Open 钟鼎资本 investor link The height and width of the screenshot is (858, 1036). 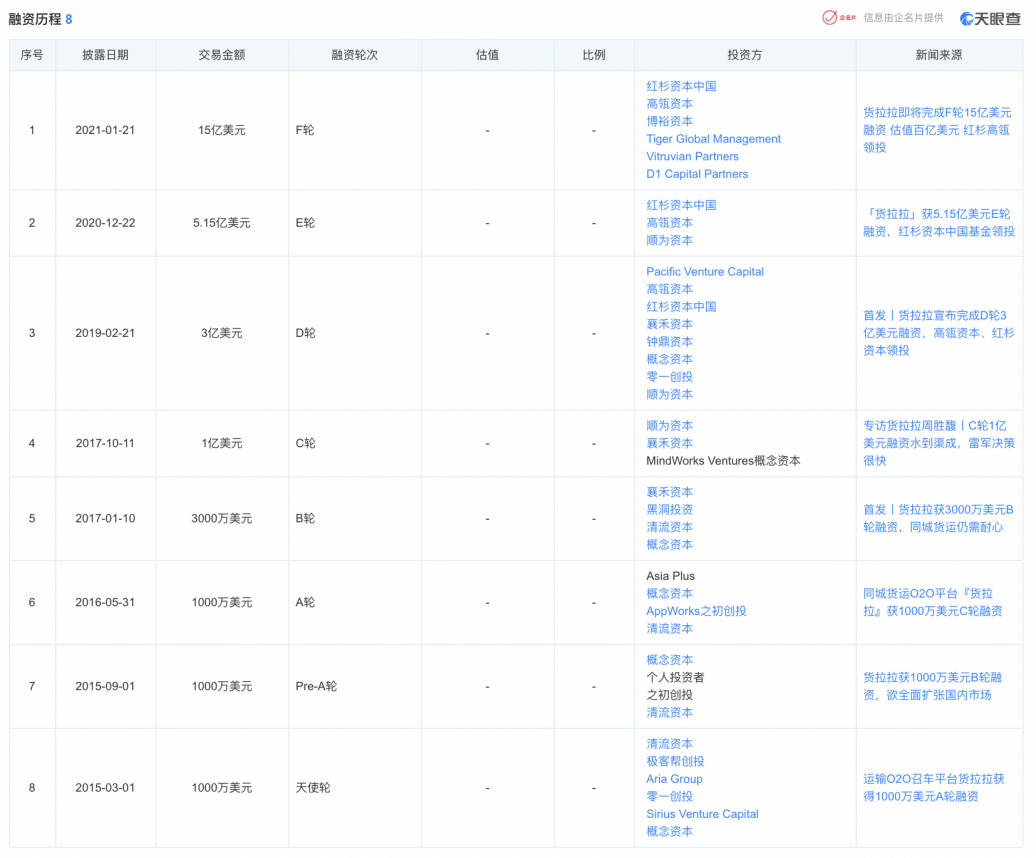(x=669, y=341)
